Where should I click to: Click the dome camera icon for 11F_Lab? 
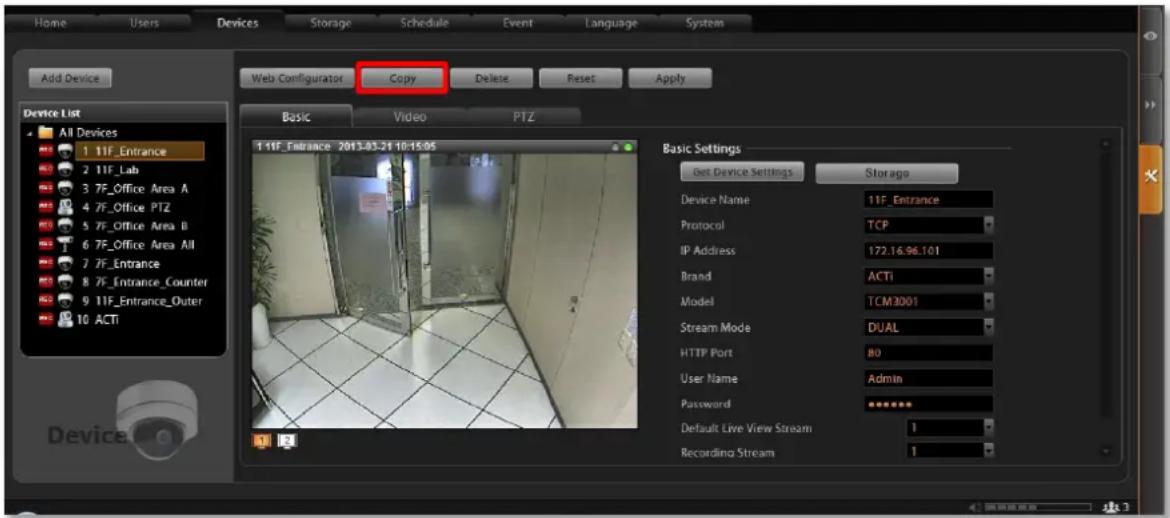[64, 170]
